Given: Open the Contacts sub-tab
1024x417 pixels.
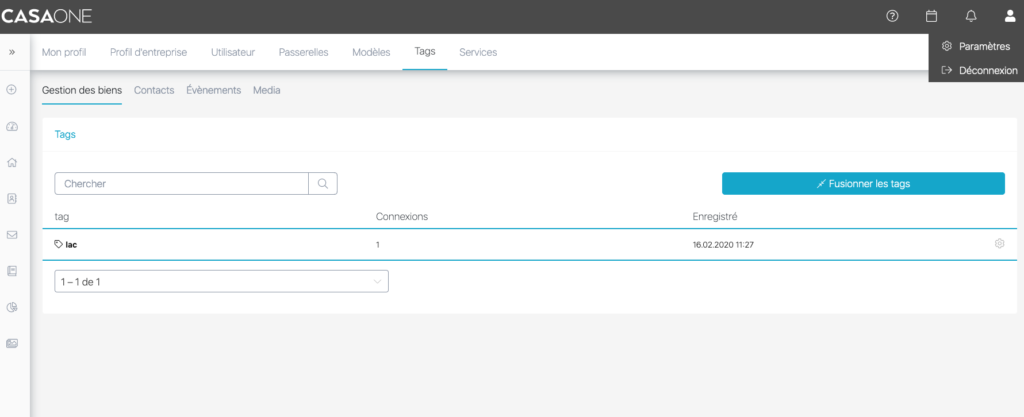Looking at the screenshot, I should pyautogui.click(x=154, y=90).
